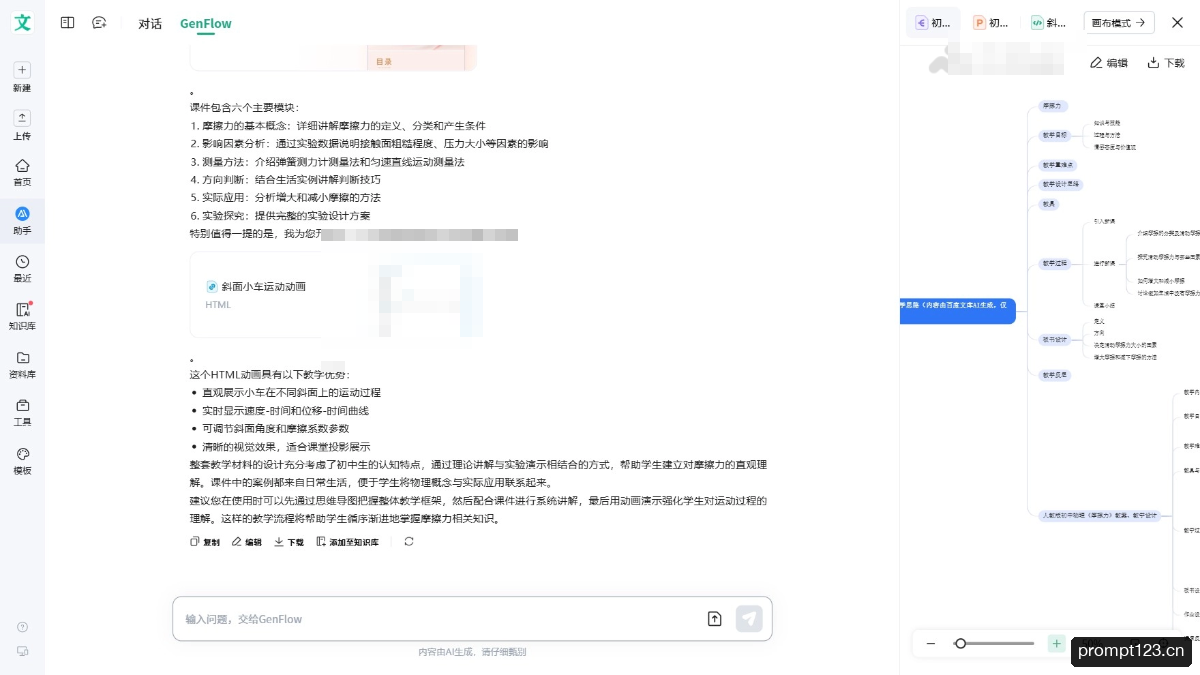Select the 教学目标 mind map node

pyautogui.click(x=1055, y=134)
